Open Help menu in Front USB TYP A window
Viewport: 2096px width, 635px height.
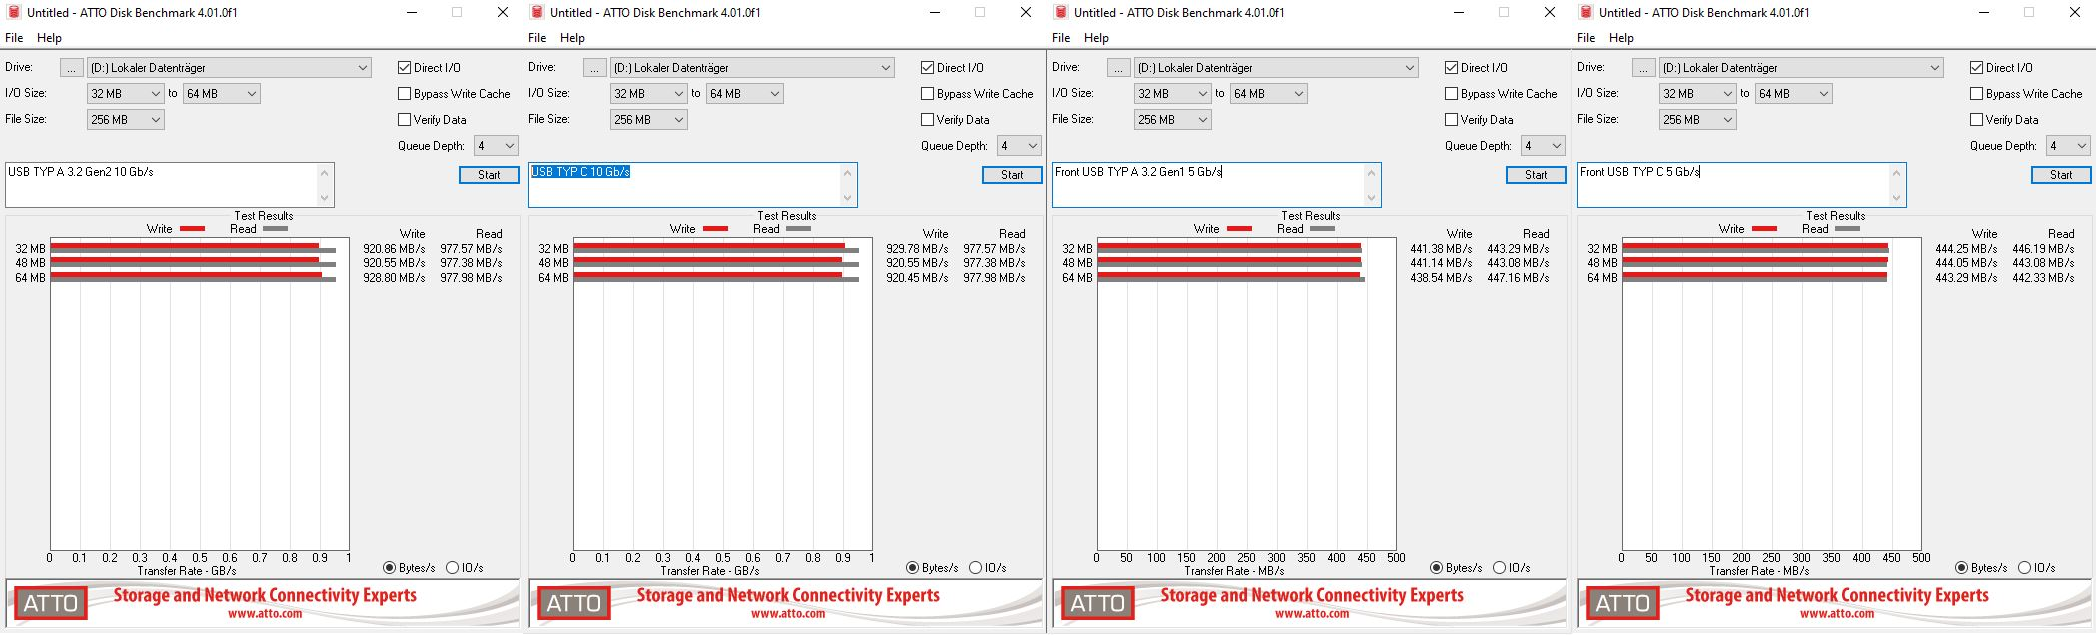click(x=1096, y=38)
